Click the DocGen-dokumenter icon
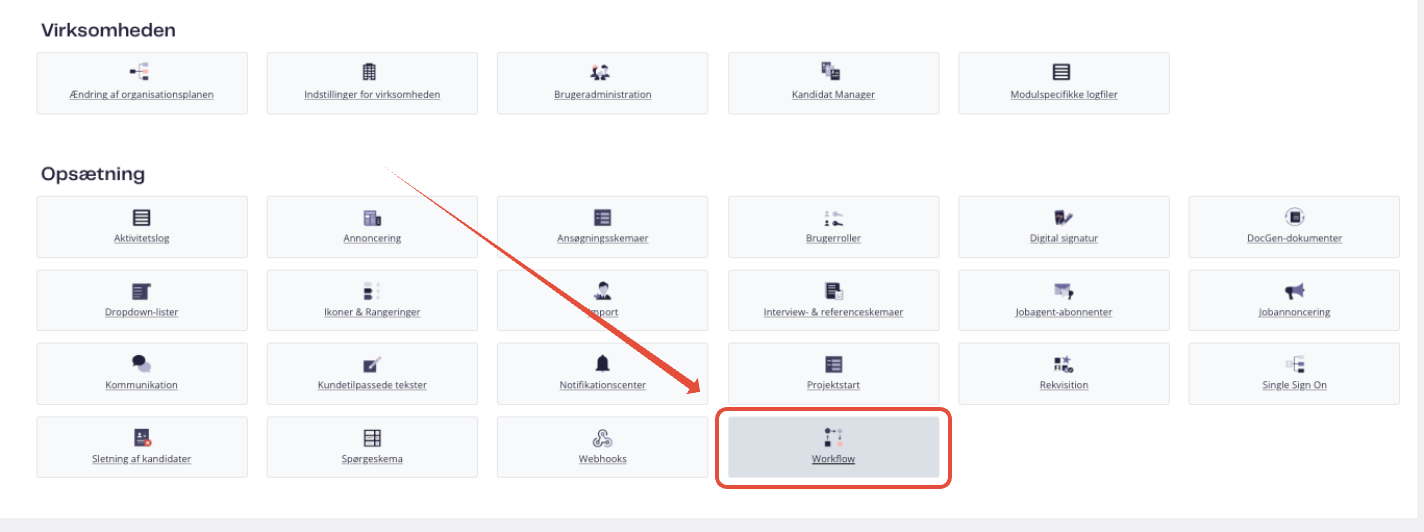The height and width of the screenshot is (532, 1424). 1294,217
